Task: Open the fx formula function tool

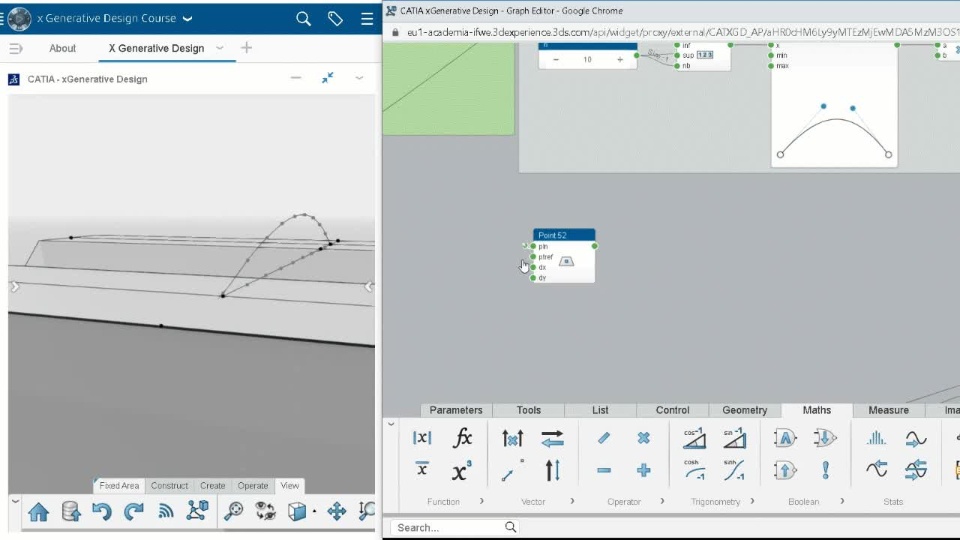Action: (462, 438)
